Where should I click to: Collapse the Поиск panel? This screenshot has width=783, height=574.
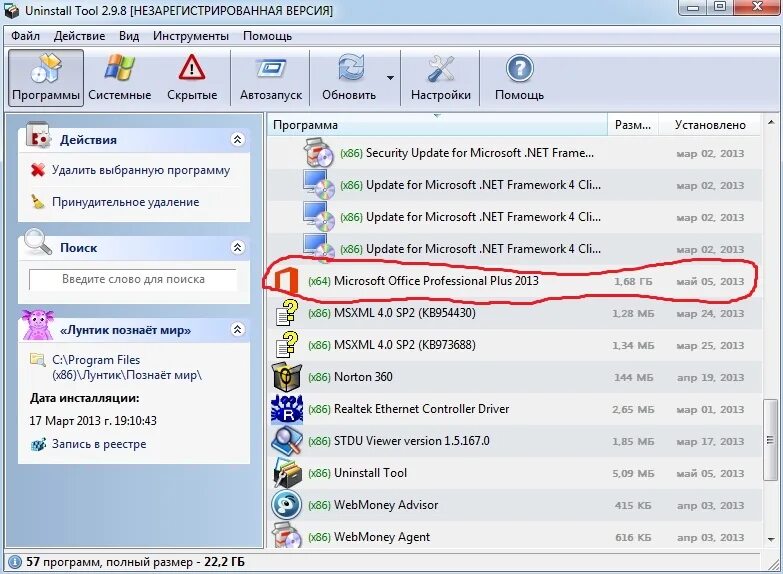point(238,247)
